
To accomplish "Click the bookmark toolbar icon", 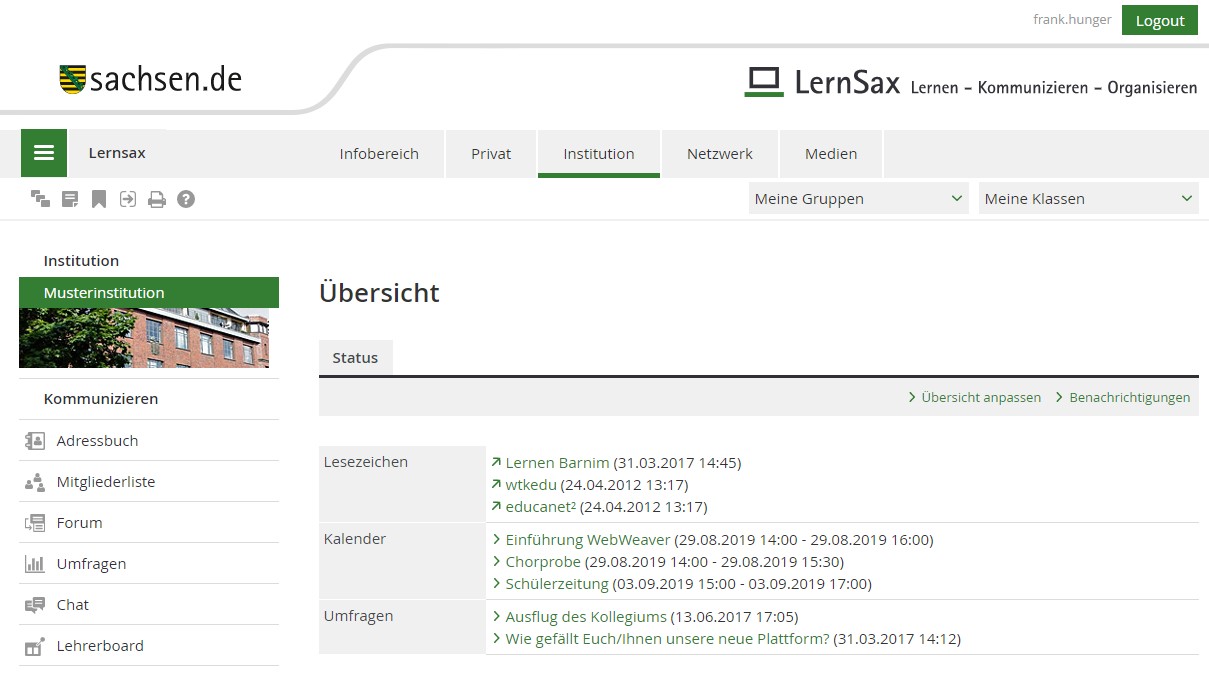I will 99,199.
